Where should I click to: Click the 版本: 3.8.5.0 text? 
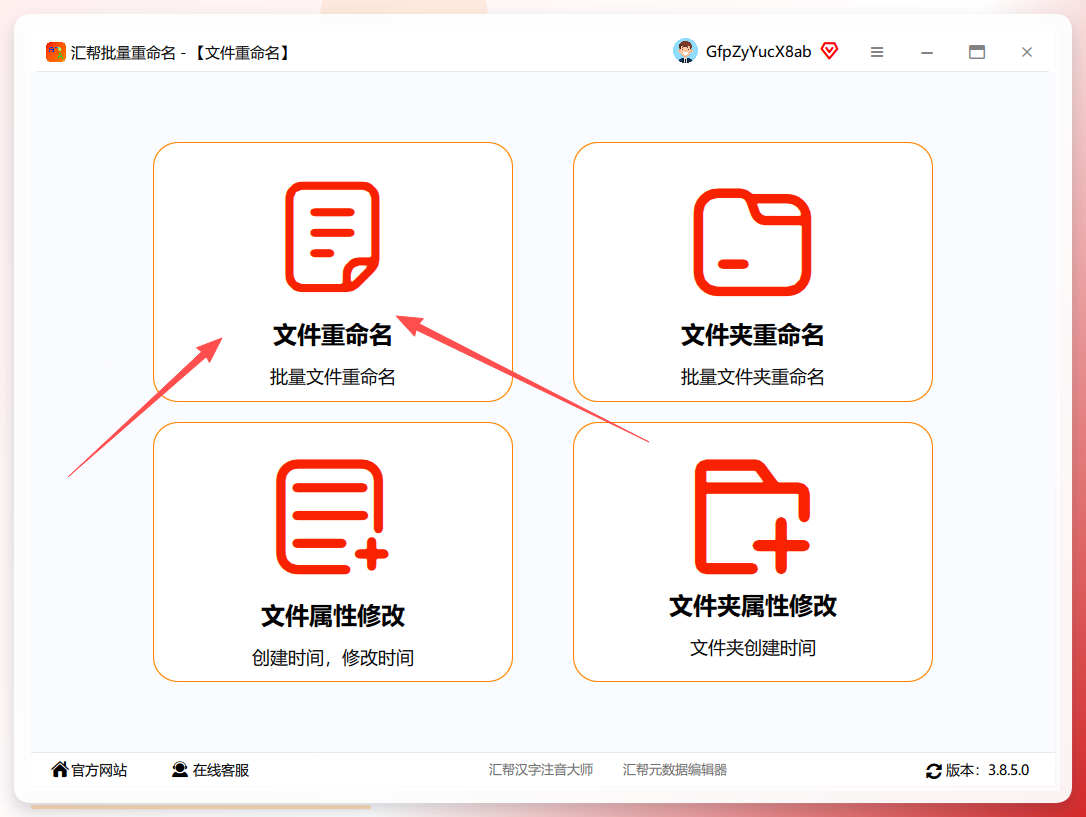[988, 770]
